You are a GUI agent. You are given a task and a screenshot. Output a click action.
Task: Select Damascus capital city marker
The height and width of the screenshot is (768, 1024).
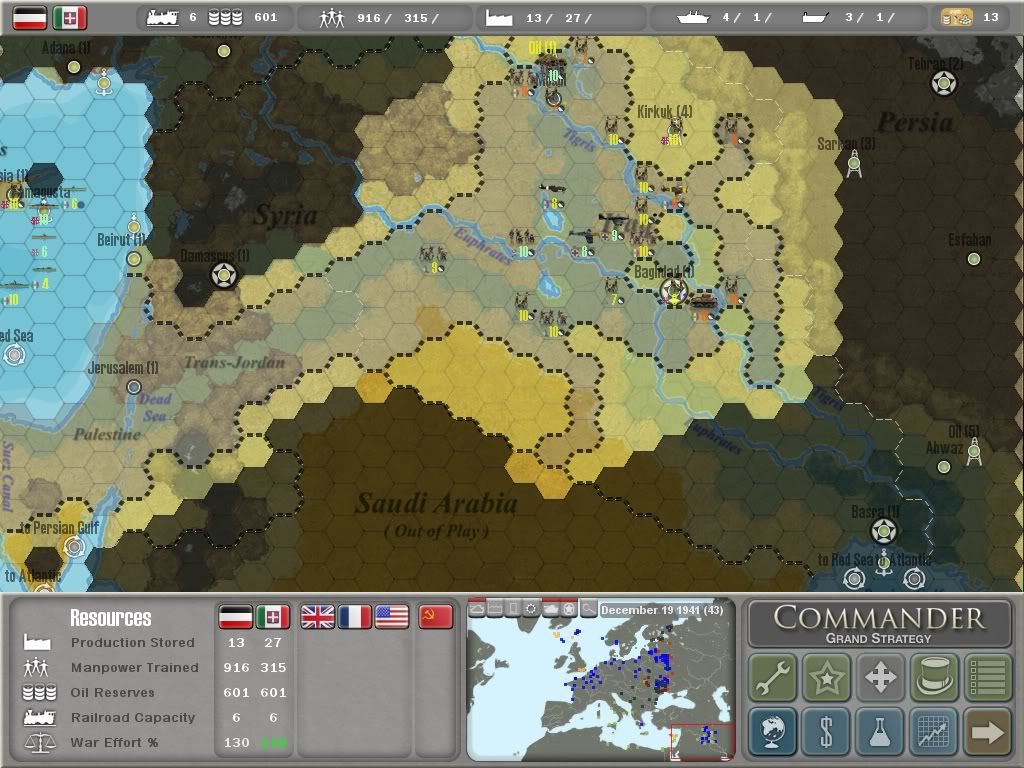pos(224,276)
